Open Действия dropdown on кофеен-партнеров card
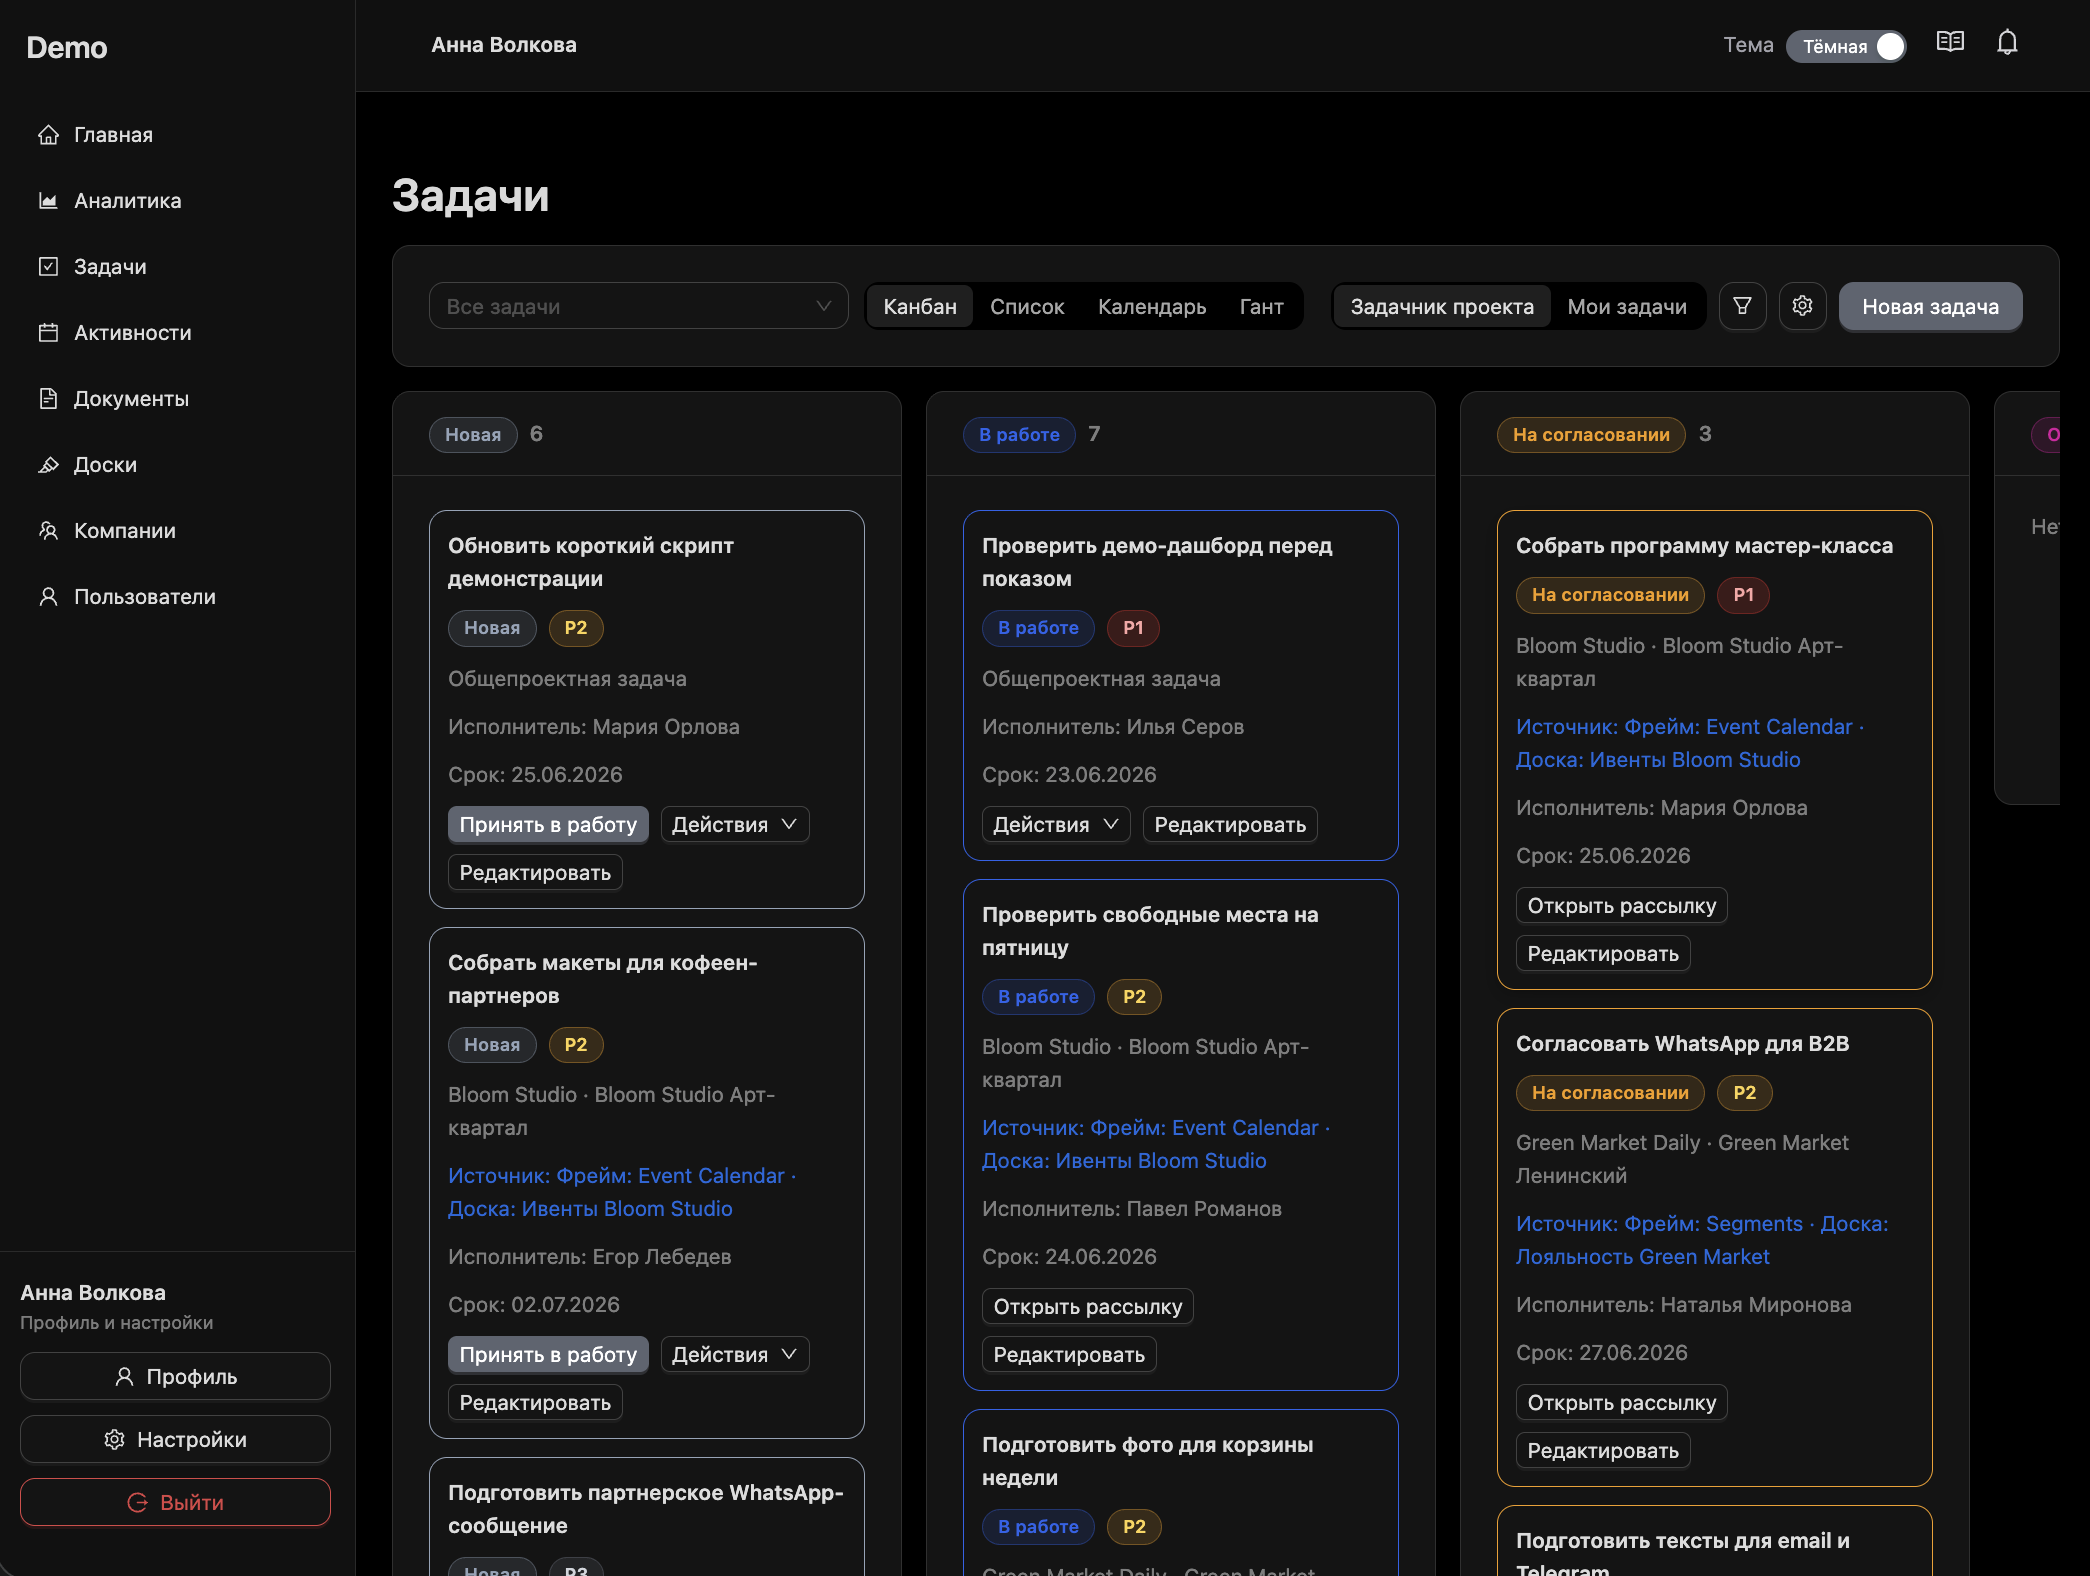 point(734,1355)
